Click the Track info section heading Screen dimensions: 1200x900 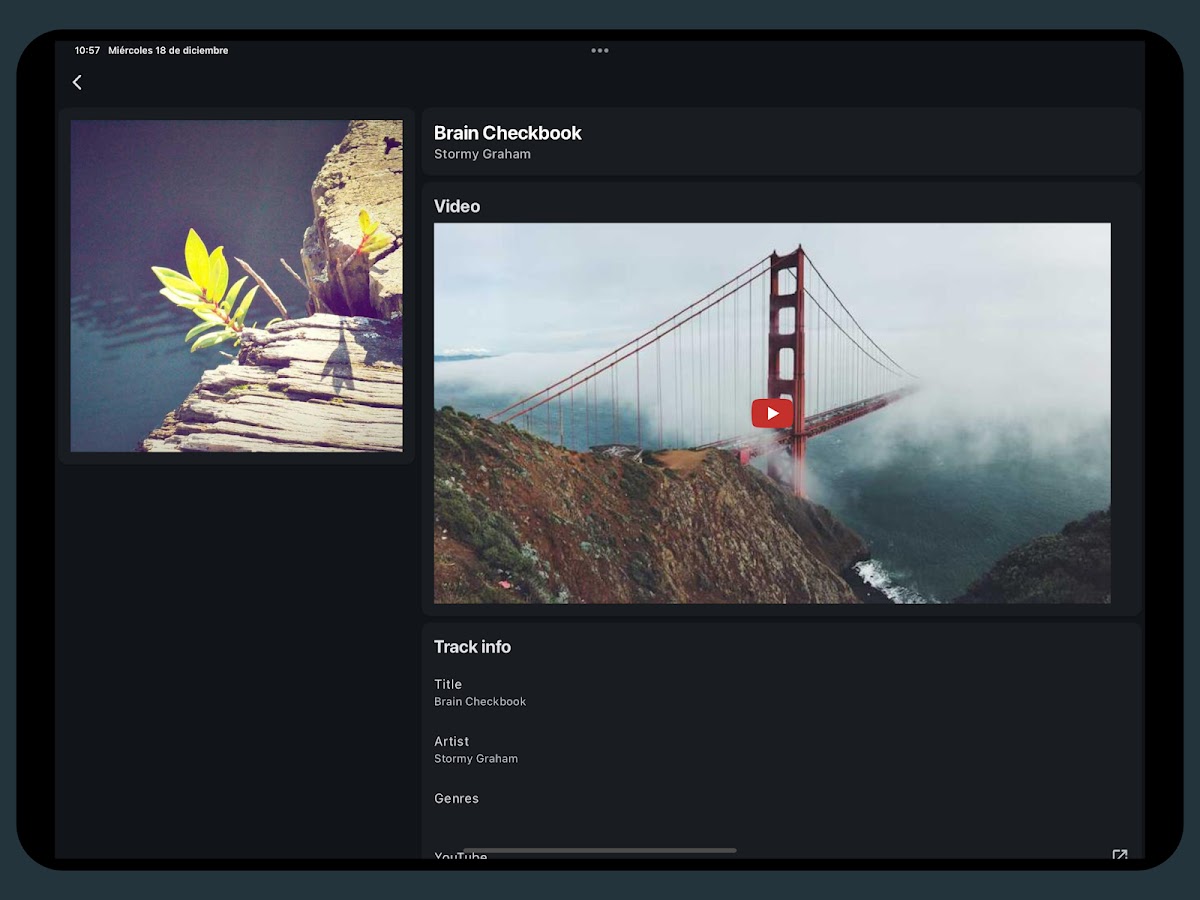point(472,647)
